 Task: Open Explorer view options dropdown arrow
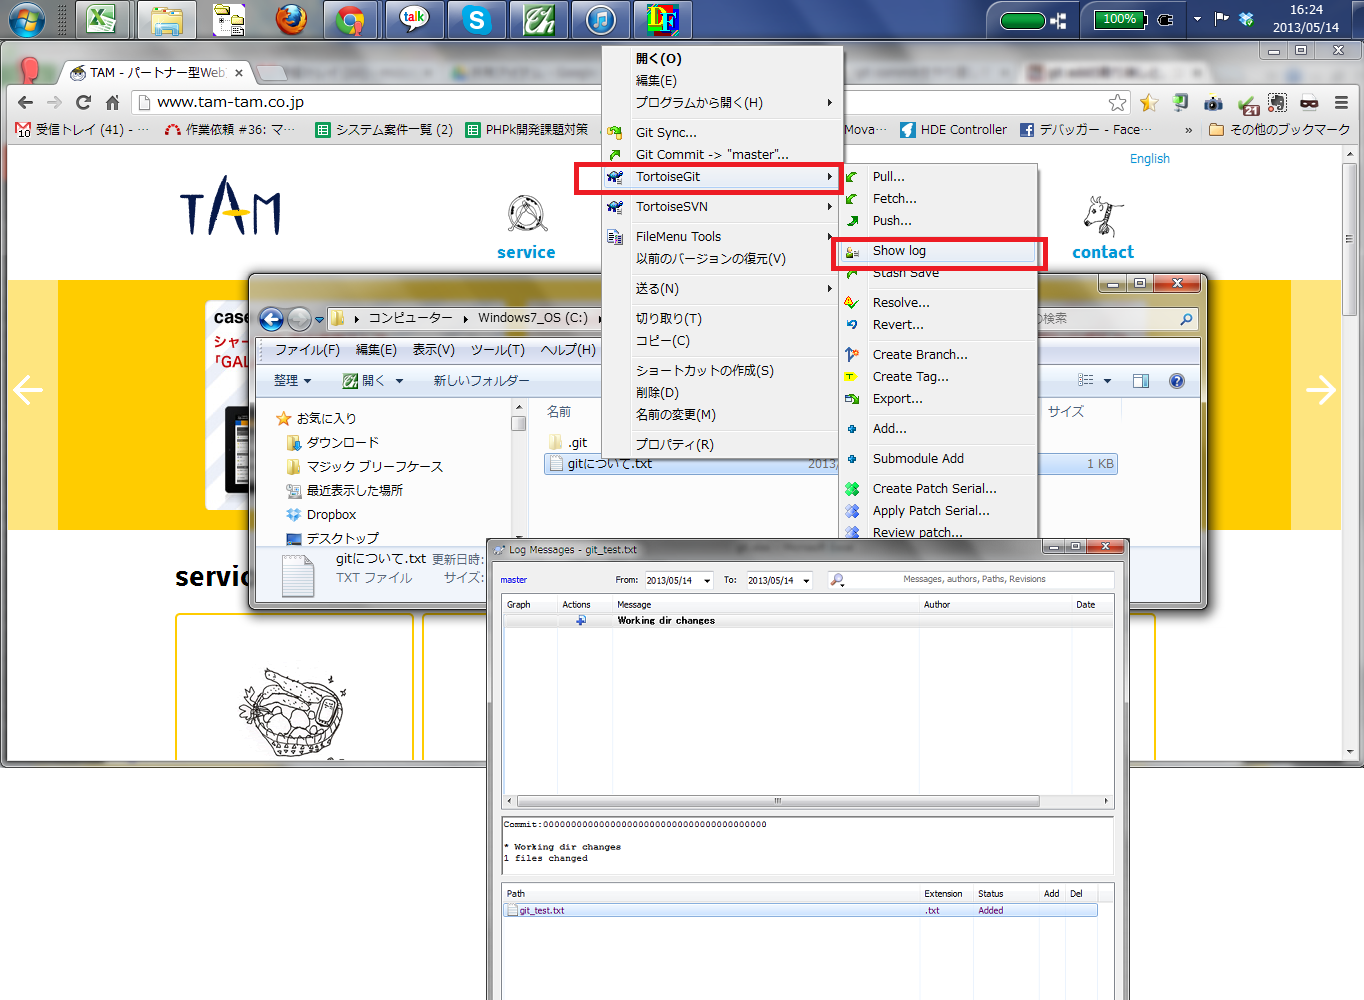click(x=1107, y=380)
